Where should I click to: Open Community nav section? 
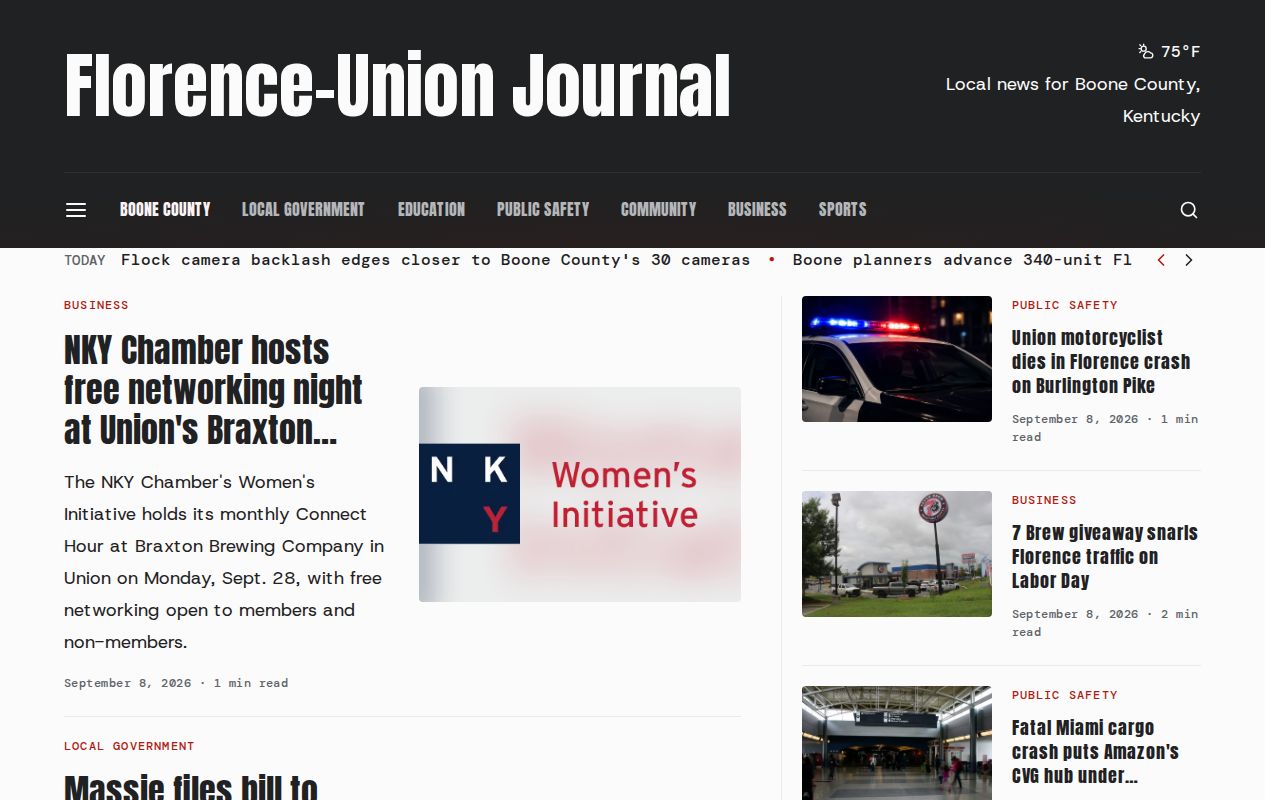pyautogui.click(x=658, y=210)
